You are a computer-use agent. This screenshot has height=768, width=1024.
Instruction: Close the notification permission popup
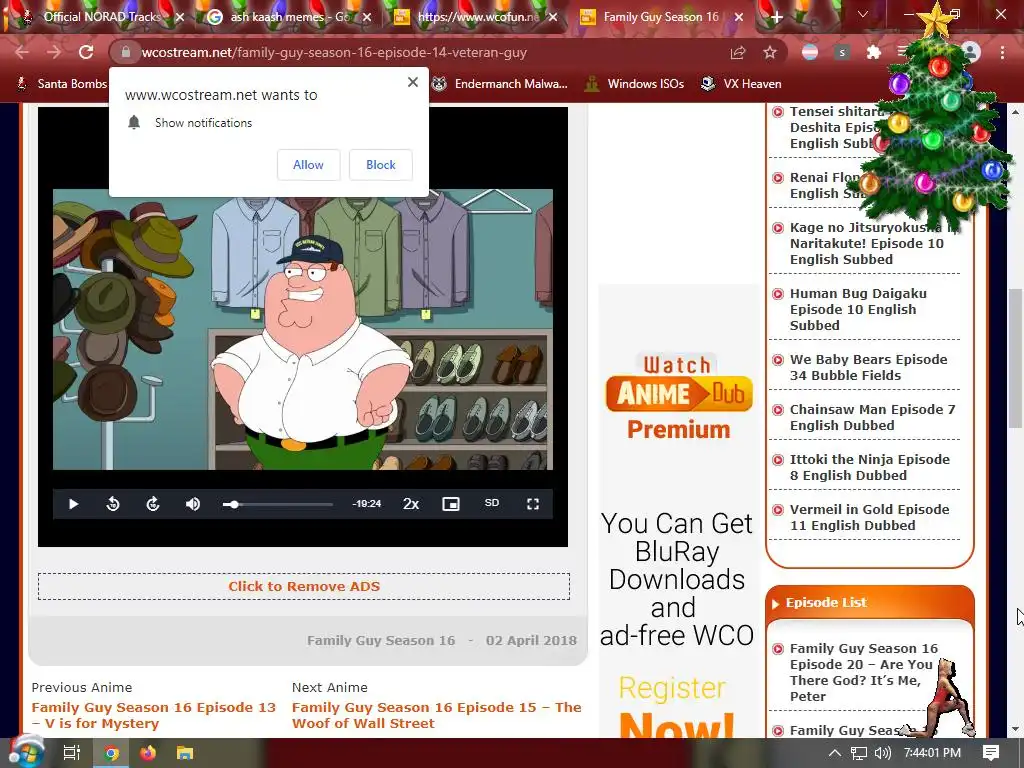(x=413, y=82)
